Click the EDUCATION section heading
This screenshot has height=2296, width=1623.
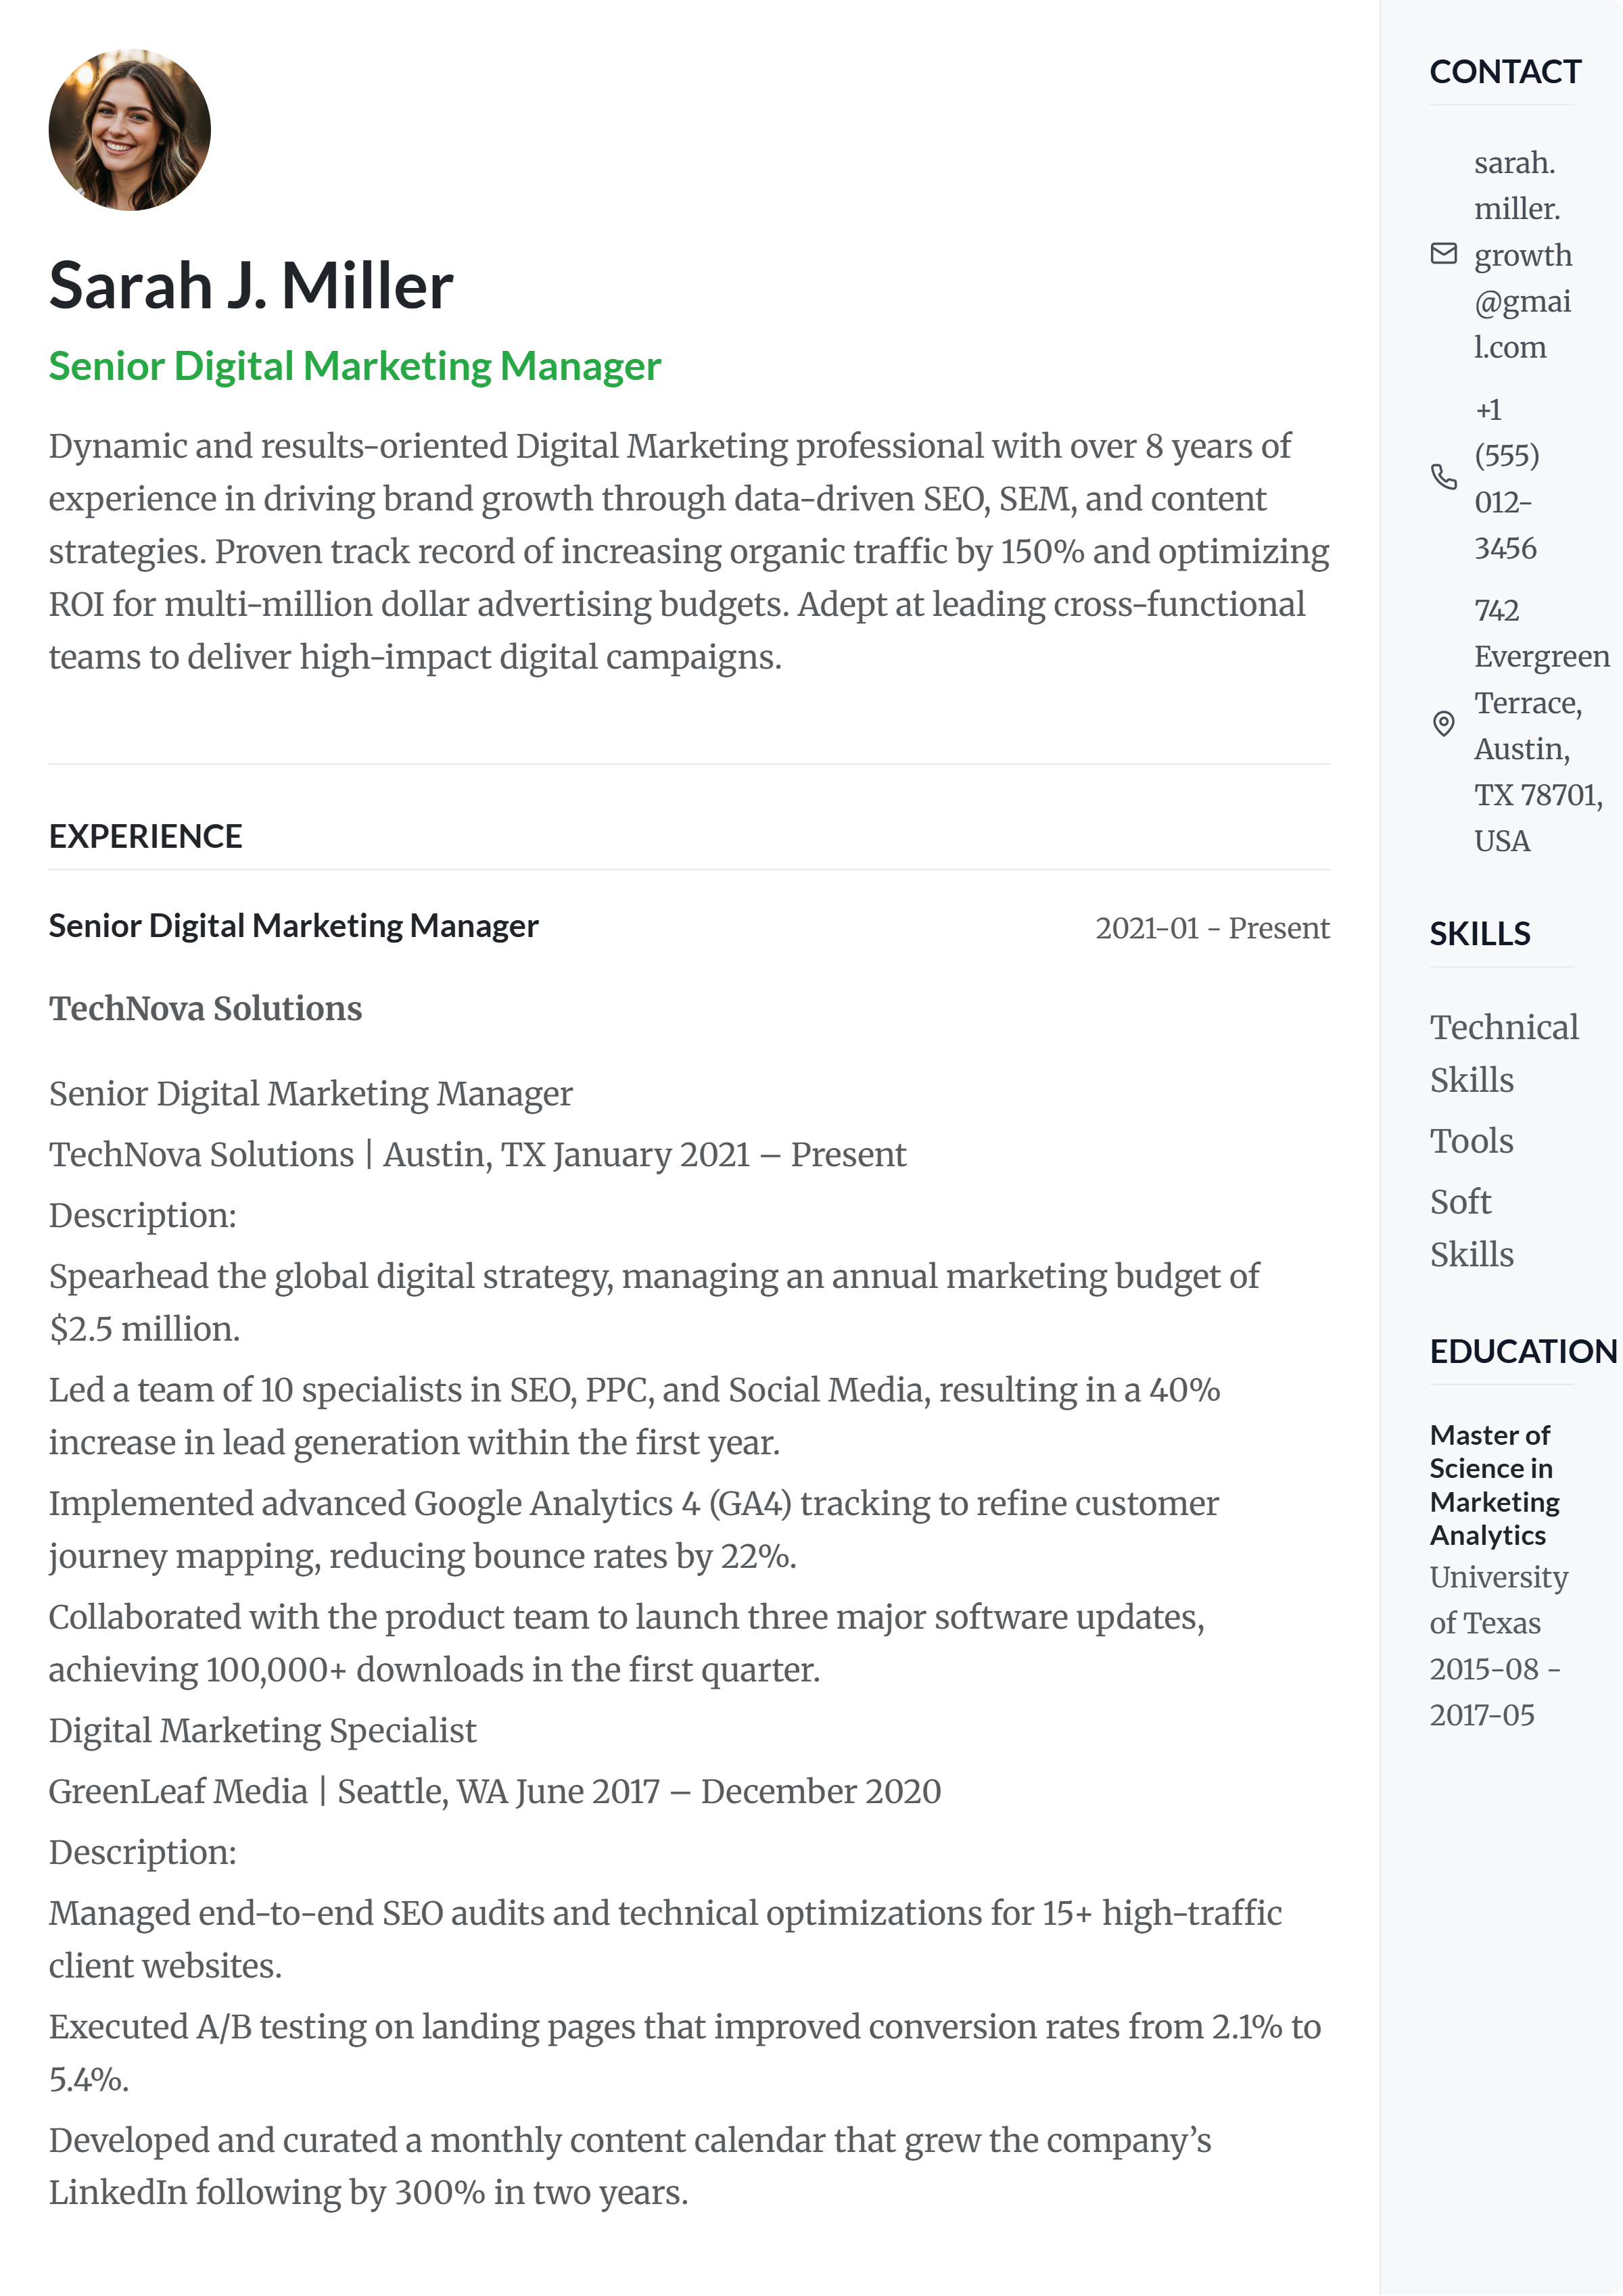1522,1351
